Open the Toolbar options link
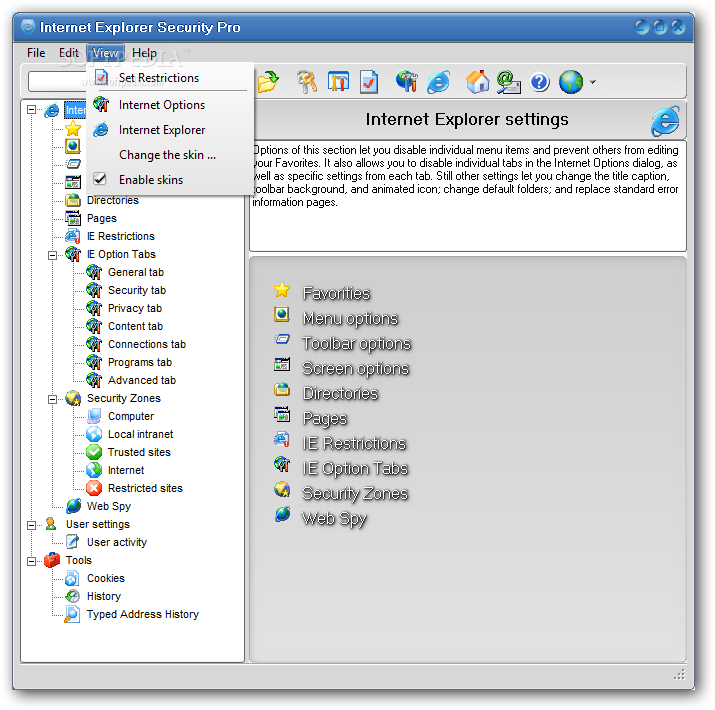This screenshot has height=710, width=715. [x=356, y=343]
